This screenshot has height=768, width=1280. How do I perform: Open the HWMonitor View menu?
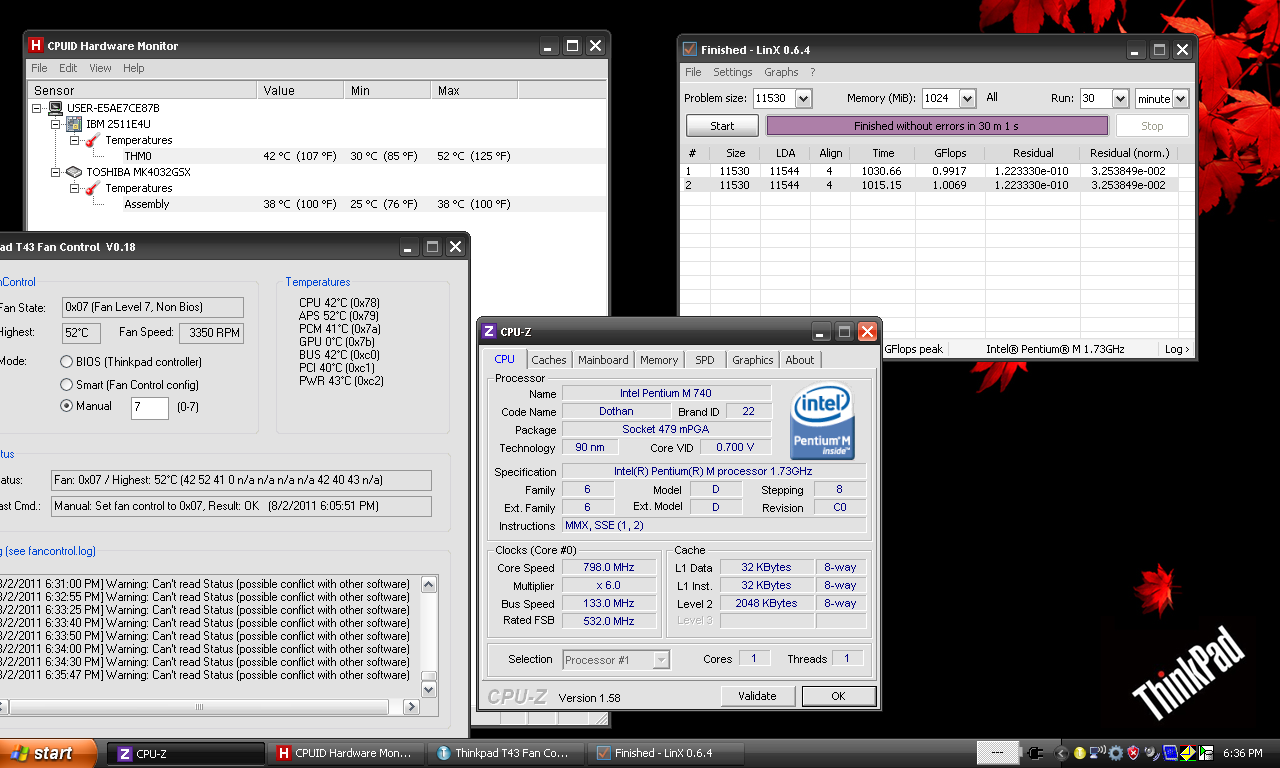(x=100, y=68)
